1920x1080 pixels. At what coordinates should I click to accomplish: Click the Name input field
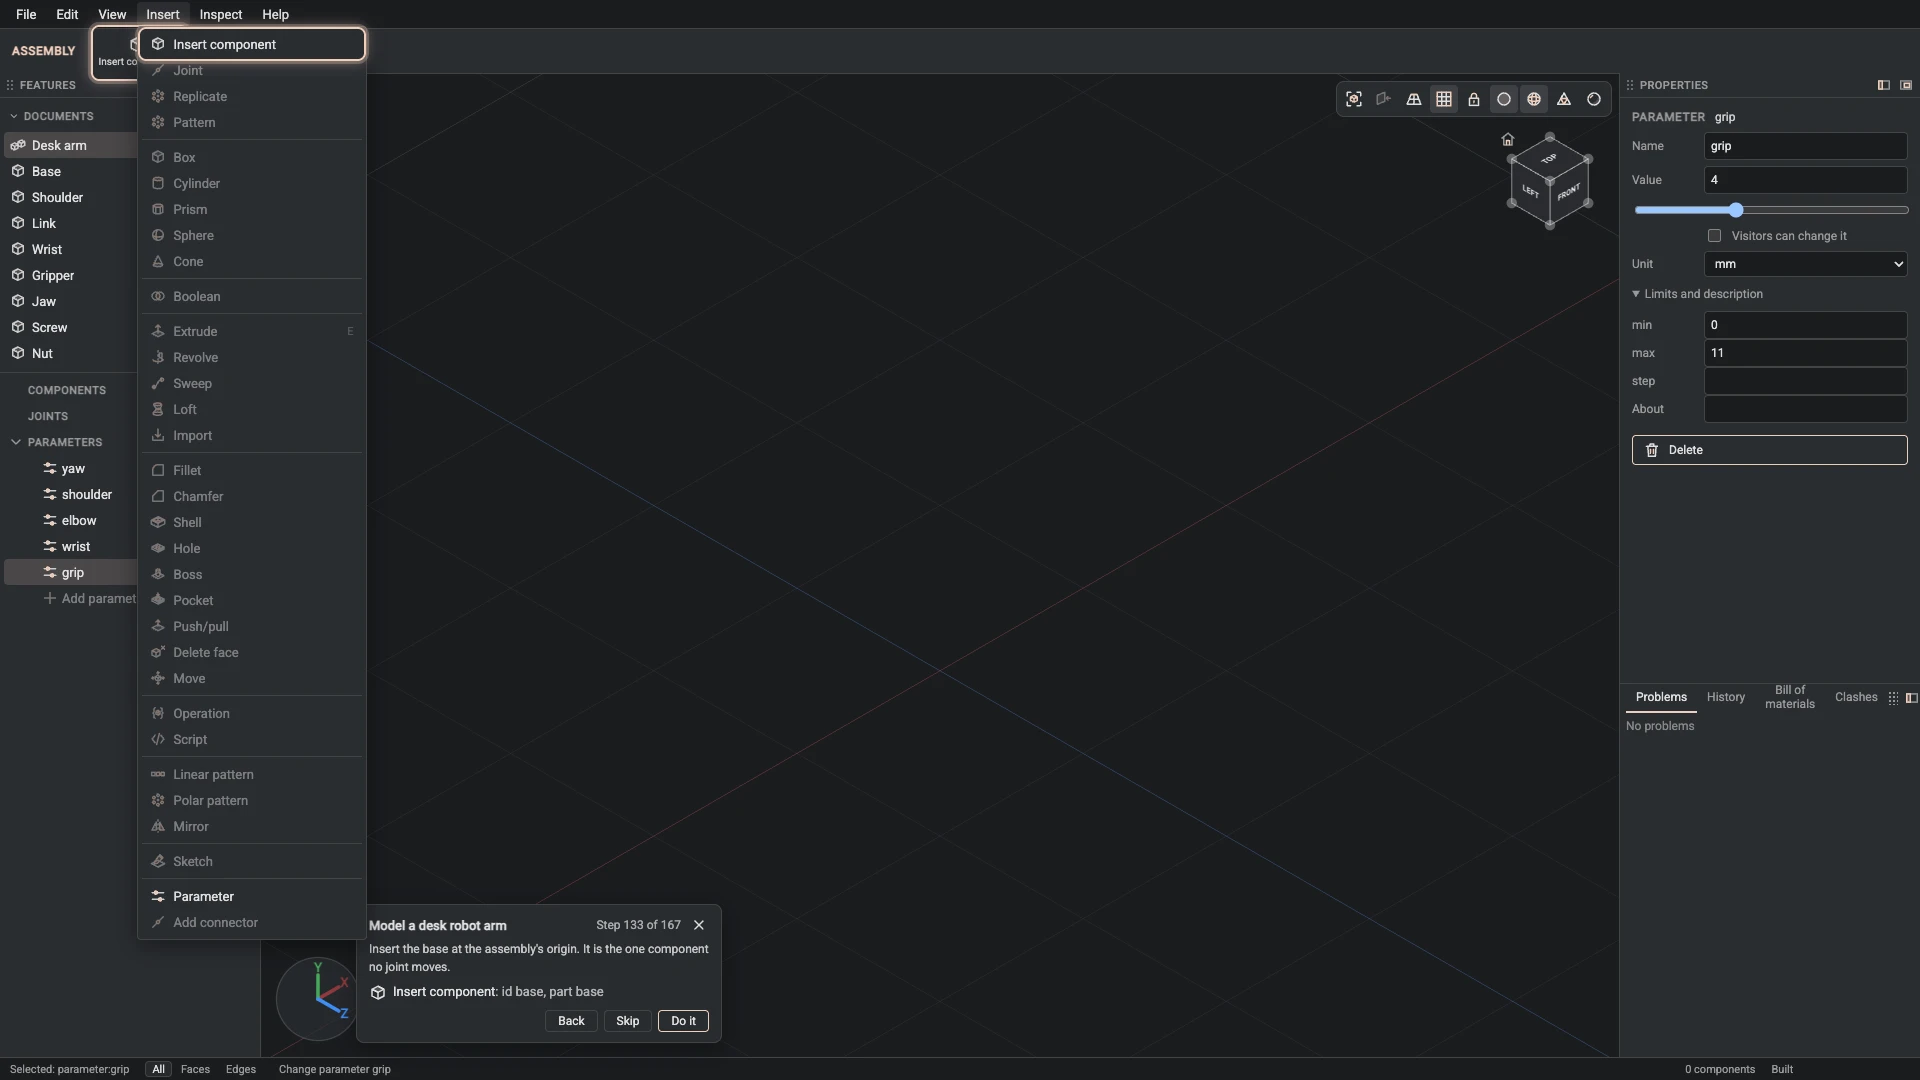(x=1806, y=146)
